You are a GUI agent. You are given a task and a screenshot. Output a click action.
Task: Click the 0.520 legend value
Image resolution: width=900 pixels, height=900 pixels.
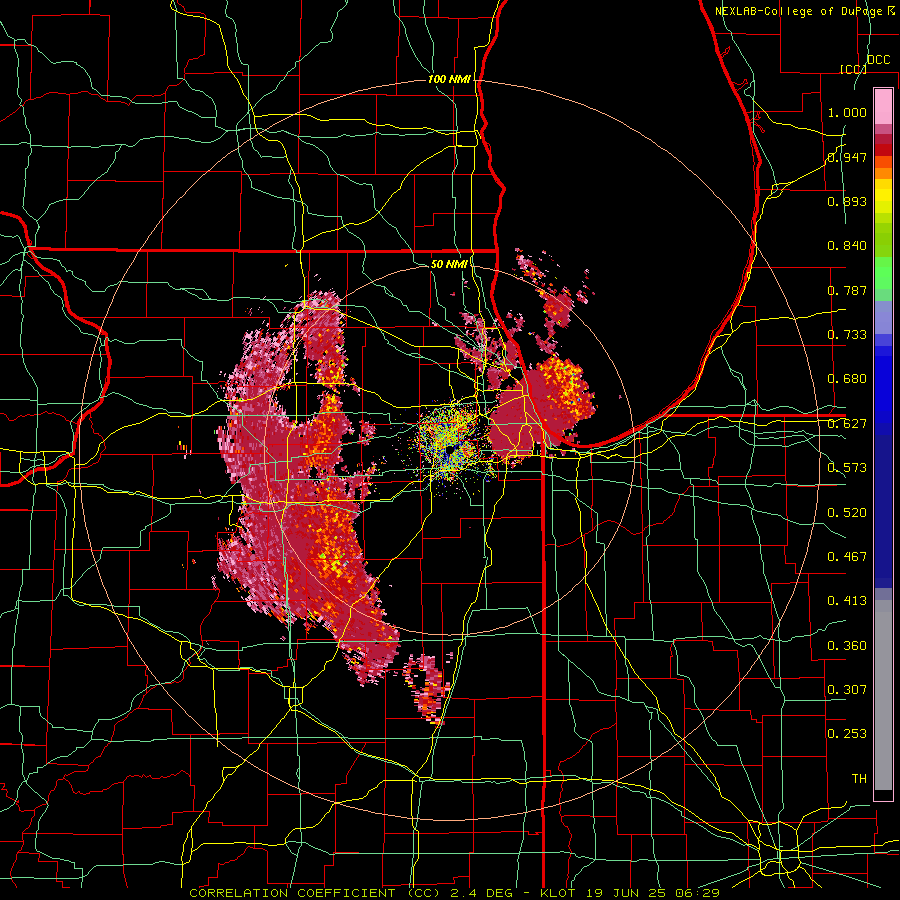pyautogui.click(x=847, y=512)
